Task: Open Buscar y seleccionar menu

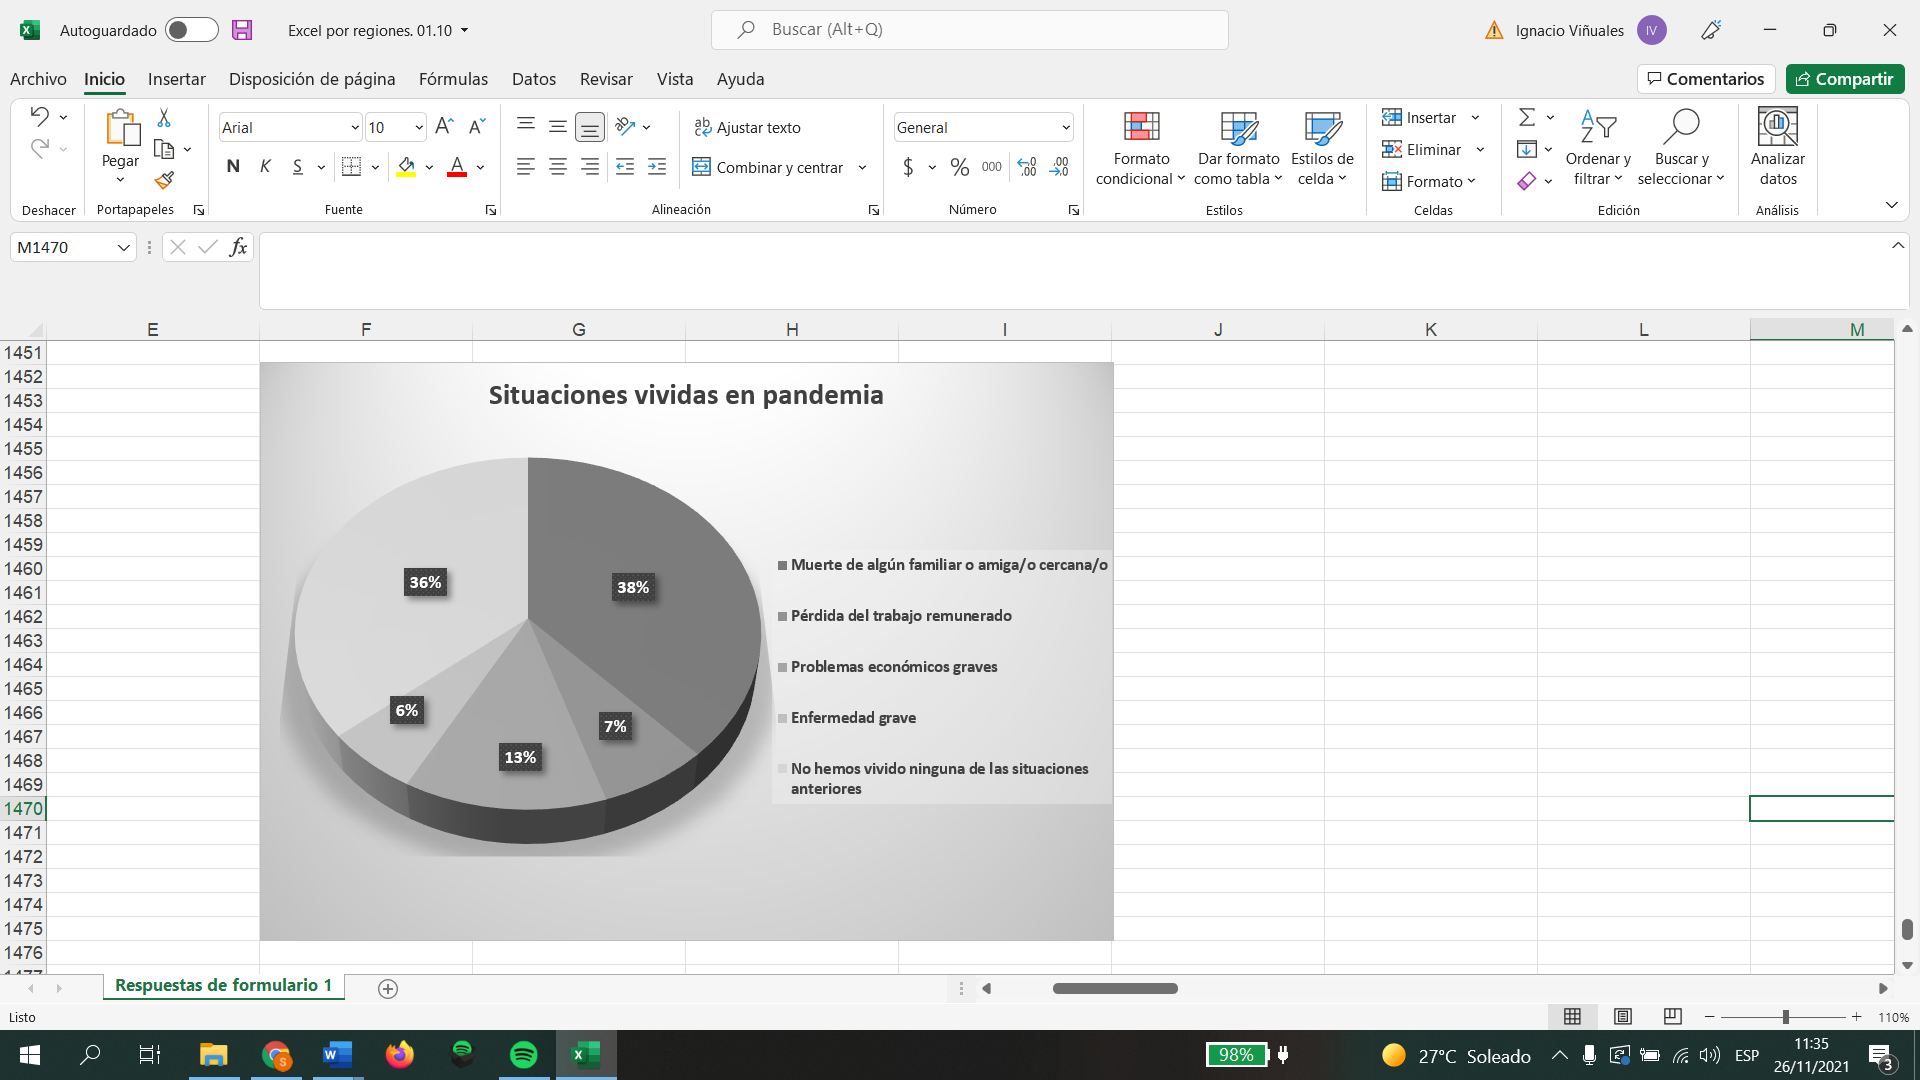Action: 1681,148
